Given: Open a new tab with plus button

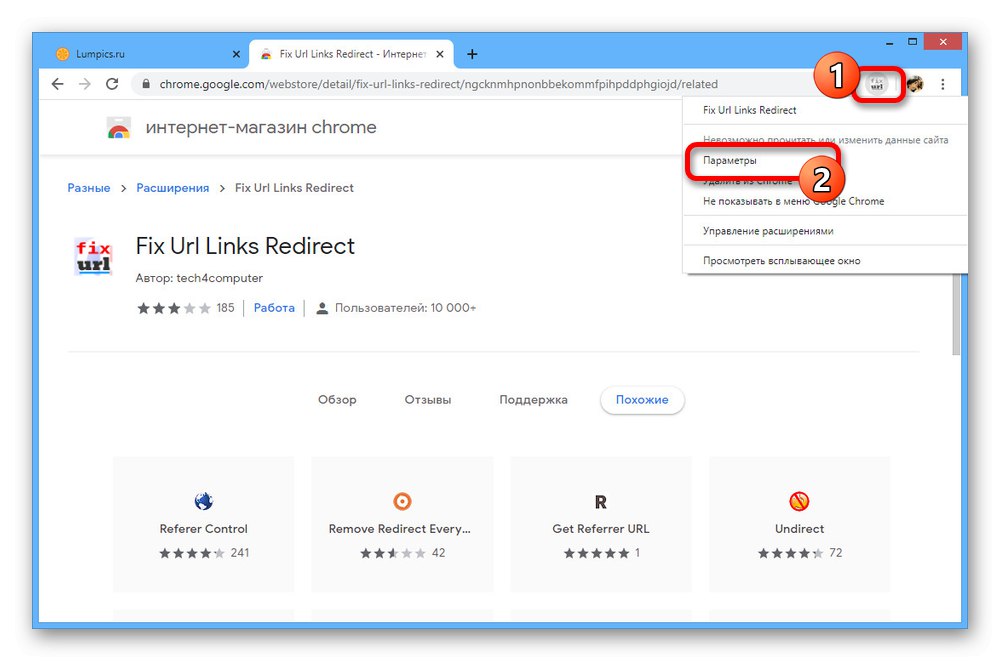Looking at the screenshot, I should pos(472,54).
